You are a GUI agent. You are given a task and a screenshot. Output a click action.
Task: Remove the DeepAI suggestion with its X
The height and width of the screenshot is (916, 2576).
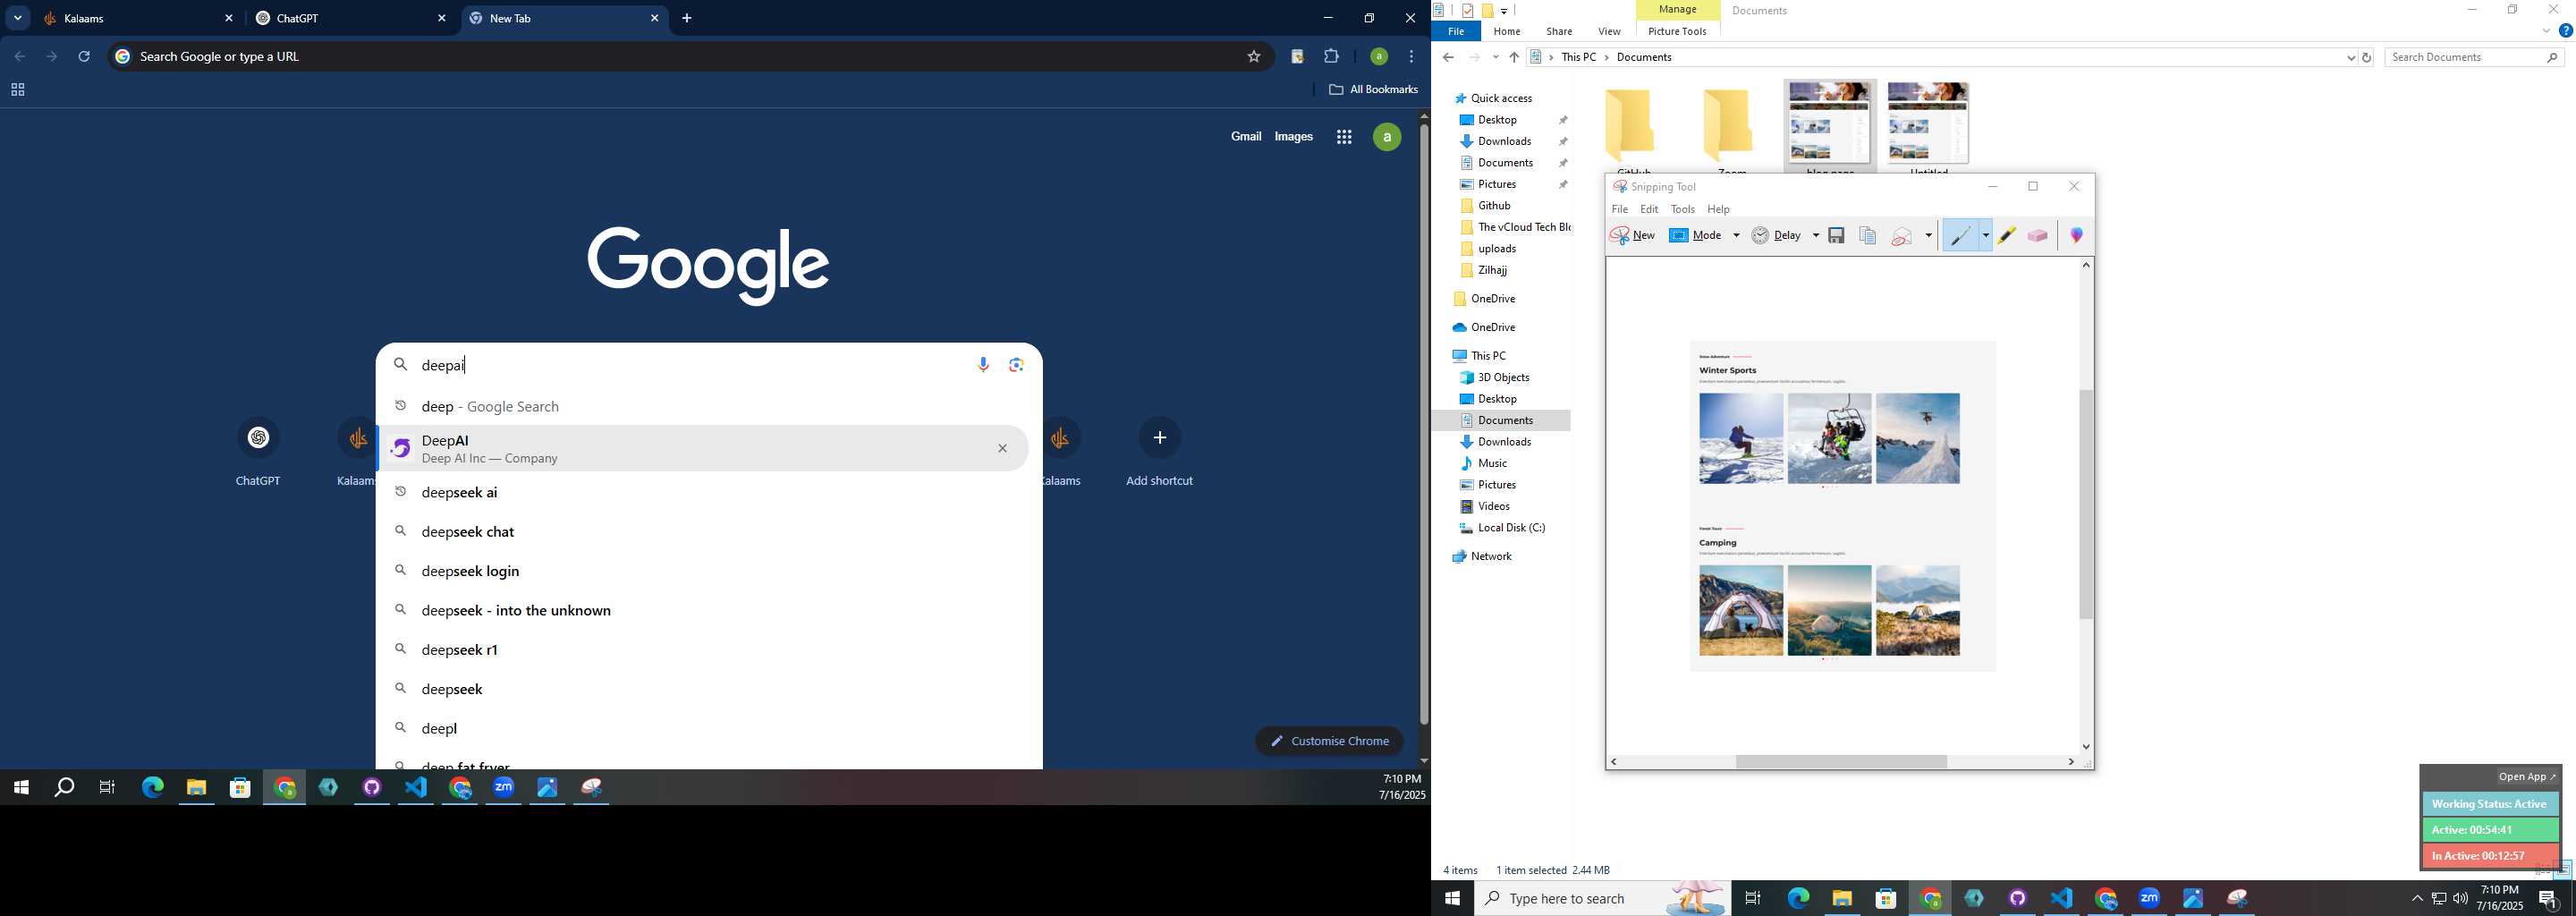tap(1002, 448)
